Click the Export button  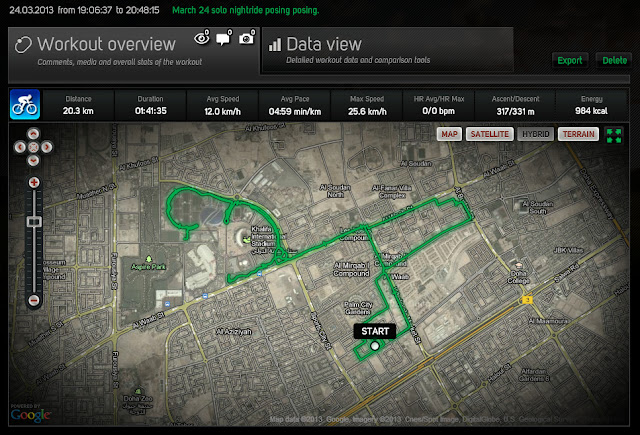(x=570, y=60)
